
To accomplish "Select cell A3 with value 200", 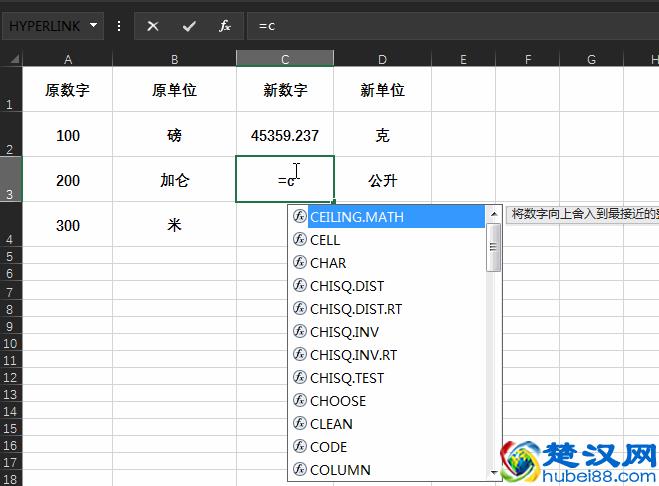I will 68,180.
